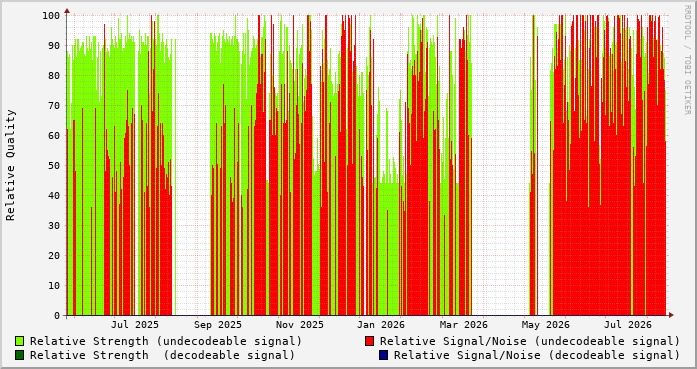Click the x-axis arrowhead at right end
The image size is (697, 369).
[x=671, y=315]
